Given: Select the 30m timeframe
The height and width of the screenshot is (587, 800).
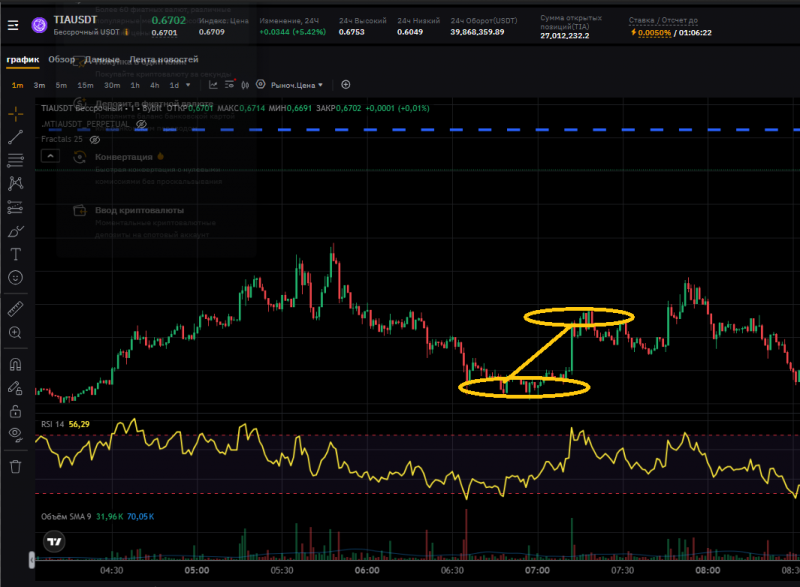Looking at the screenshot, I should [x=112, y=85].
